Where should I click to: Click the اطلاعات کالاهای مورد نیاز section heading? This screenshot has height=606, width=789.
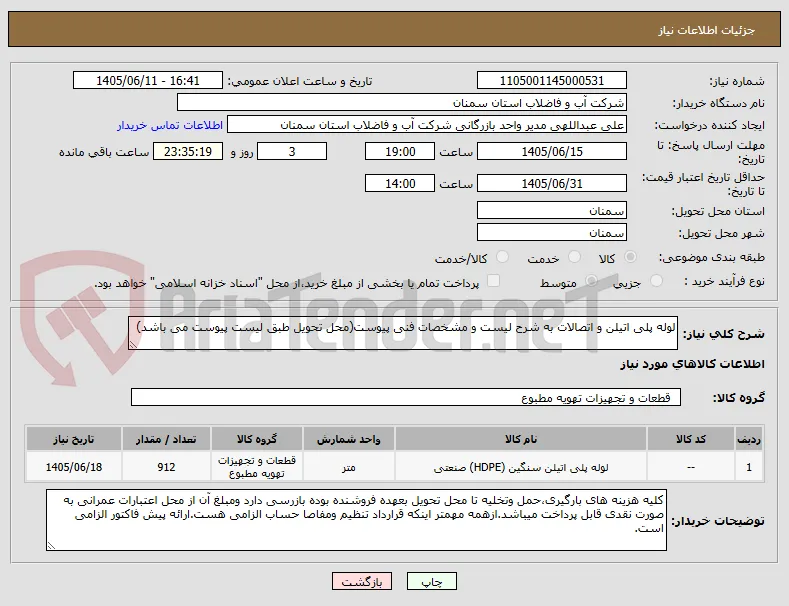click(x=692, y=364)
